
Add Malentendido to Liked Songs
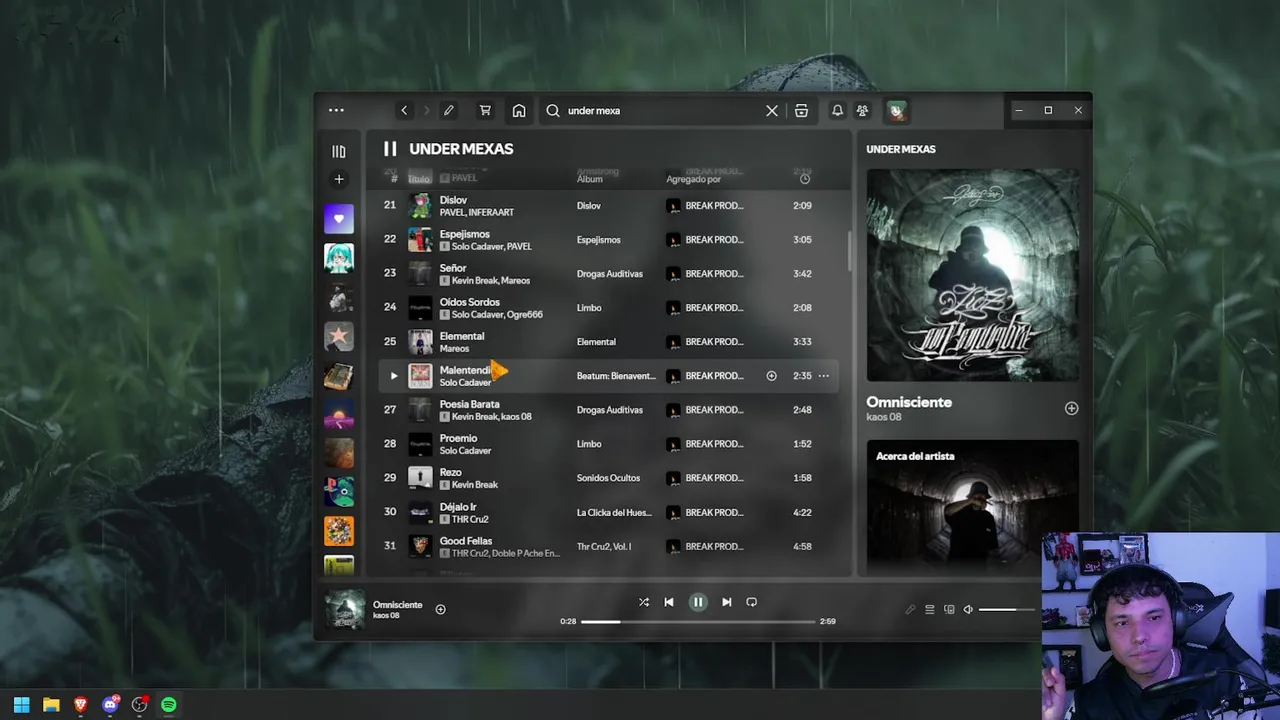[x=771, y=376]
